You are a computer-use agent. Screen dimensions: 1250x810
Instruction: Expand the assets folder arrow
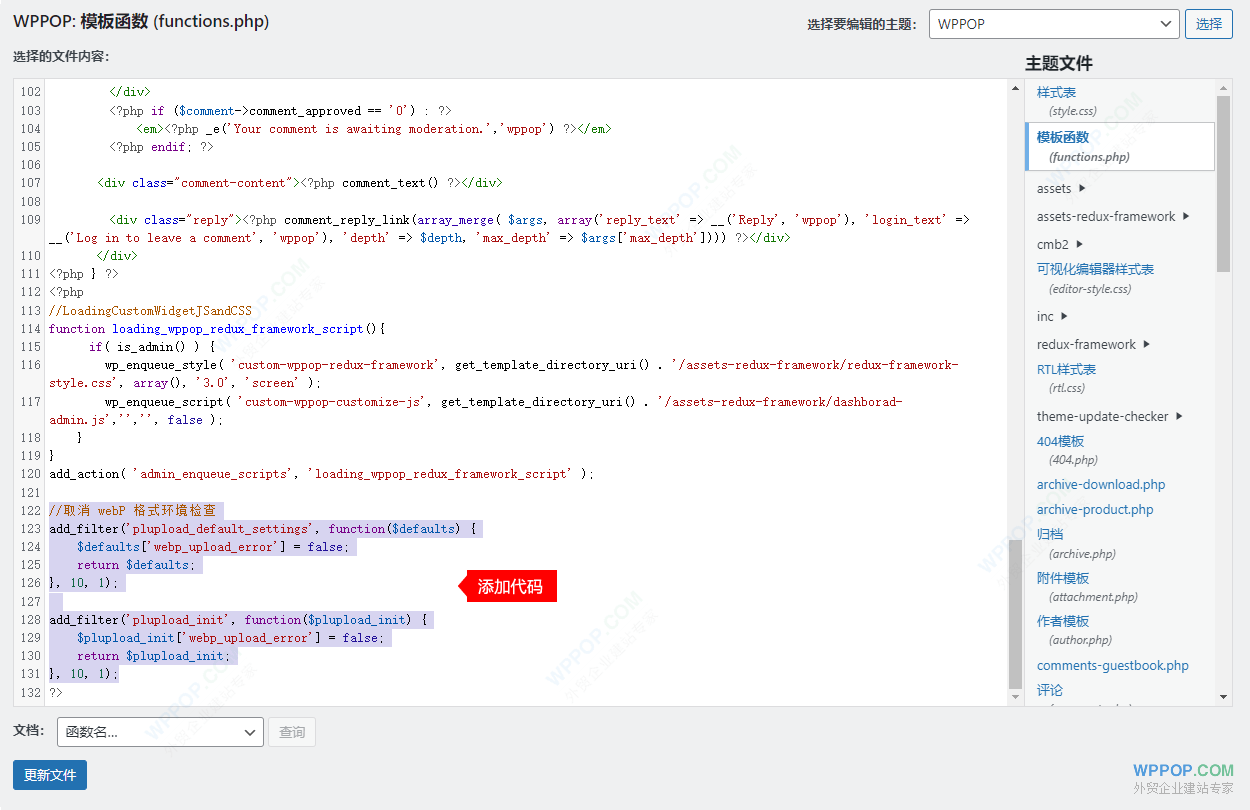(x=1082, y=188)
